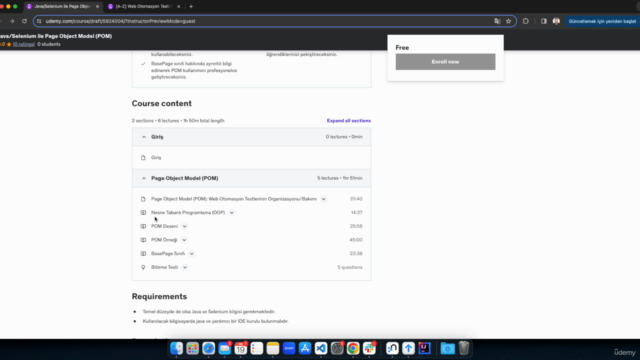Open Notes from the dock

(x=273, y=348)
